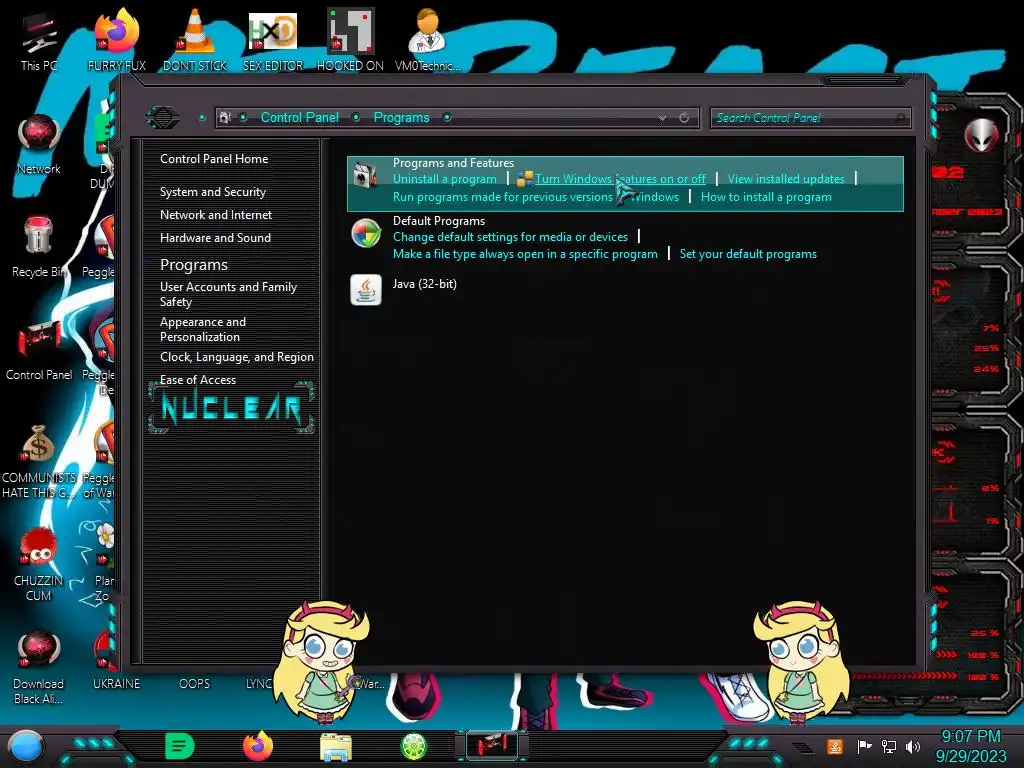This screenshot has width=1024, height=768.
Task: Click the Default Programs category icon
Action: click(366, 234)
